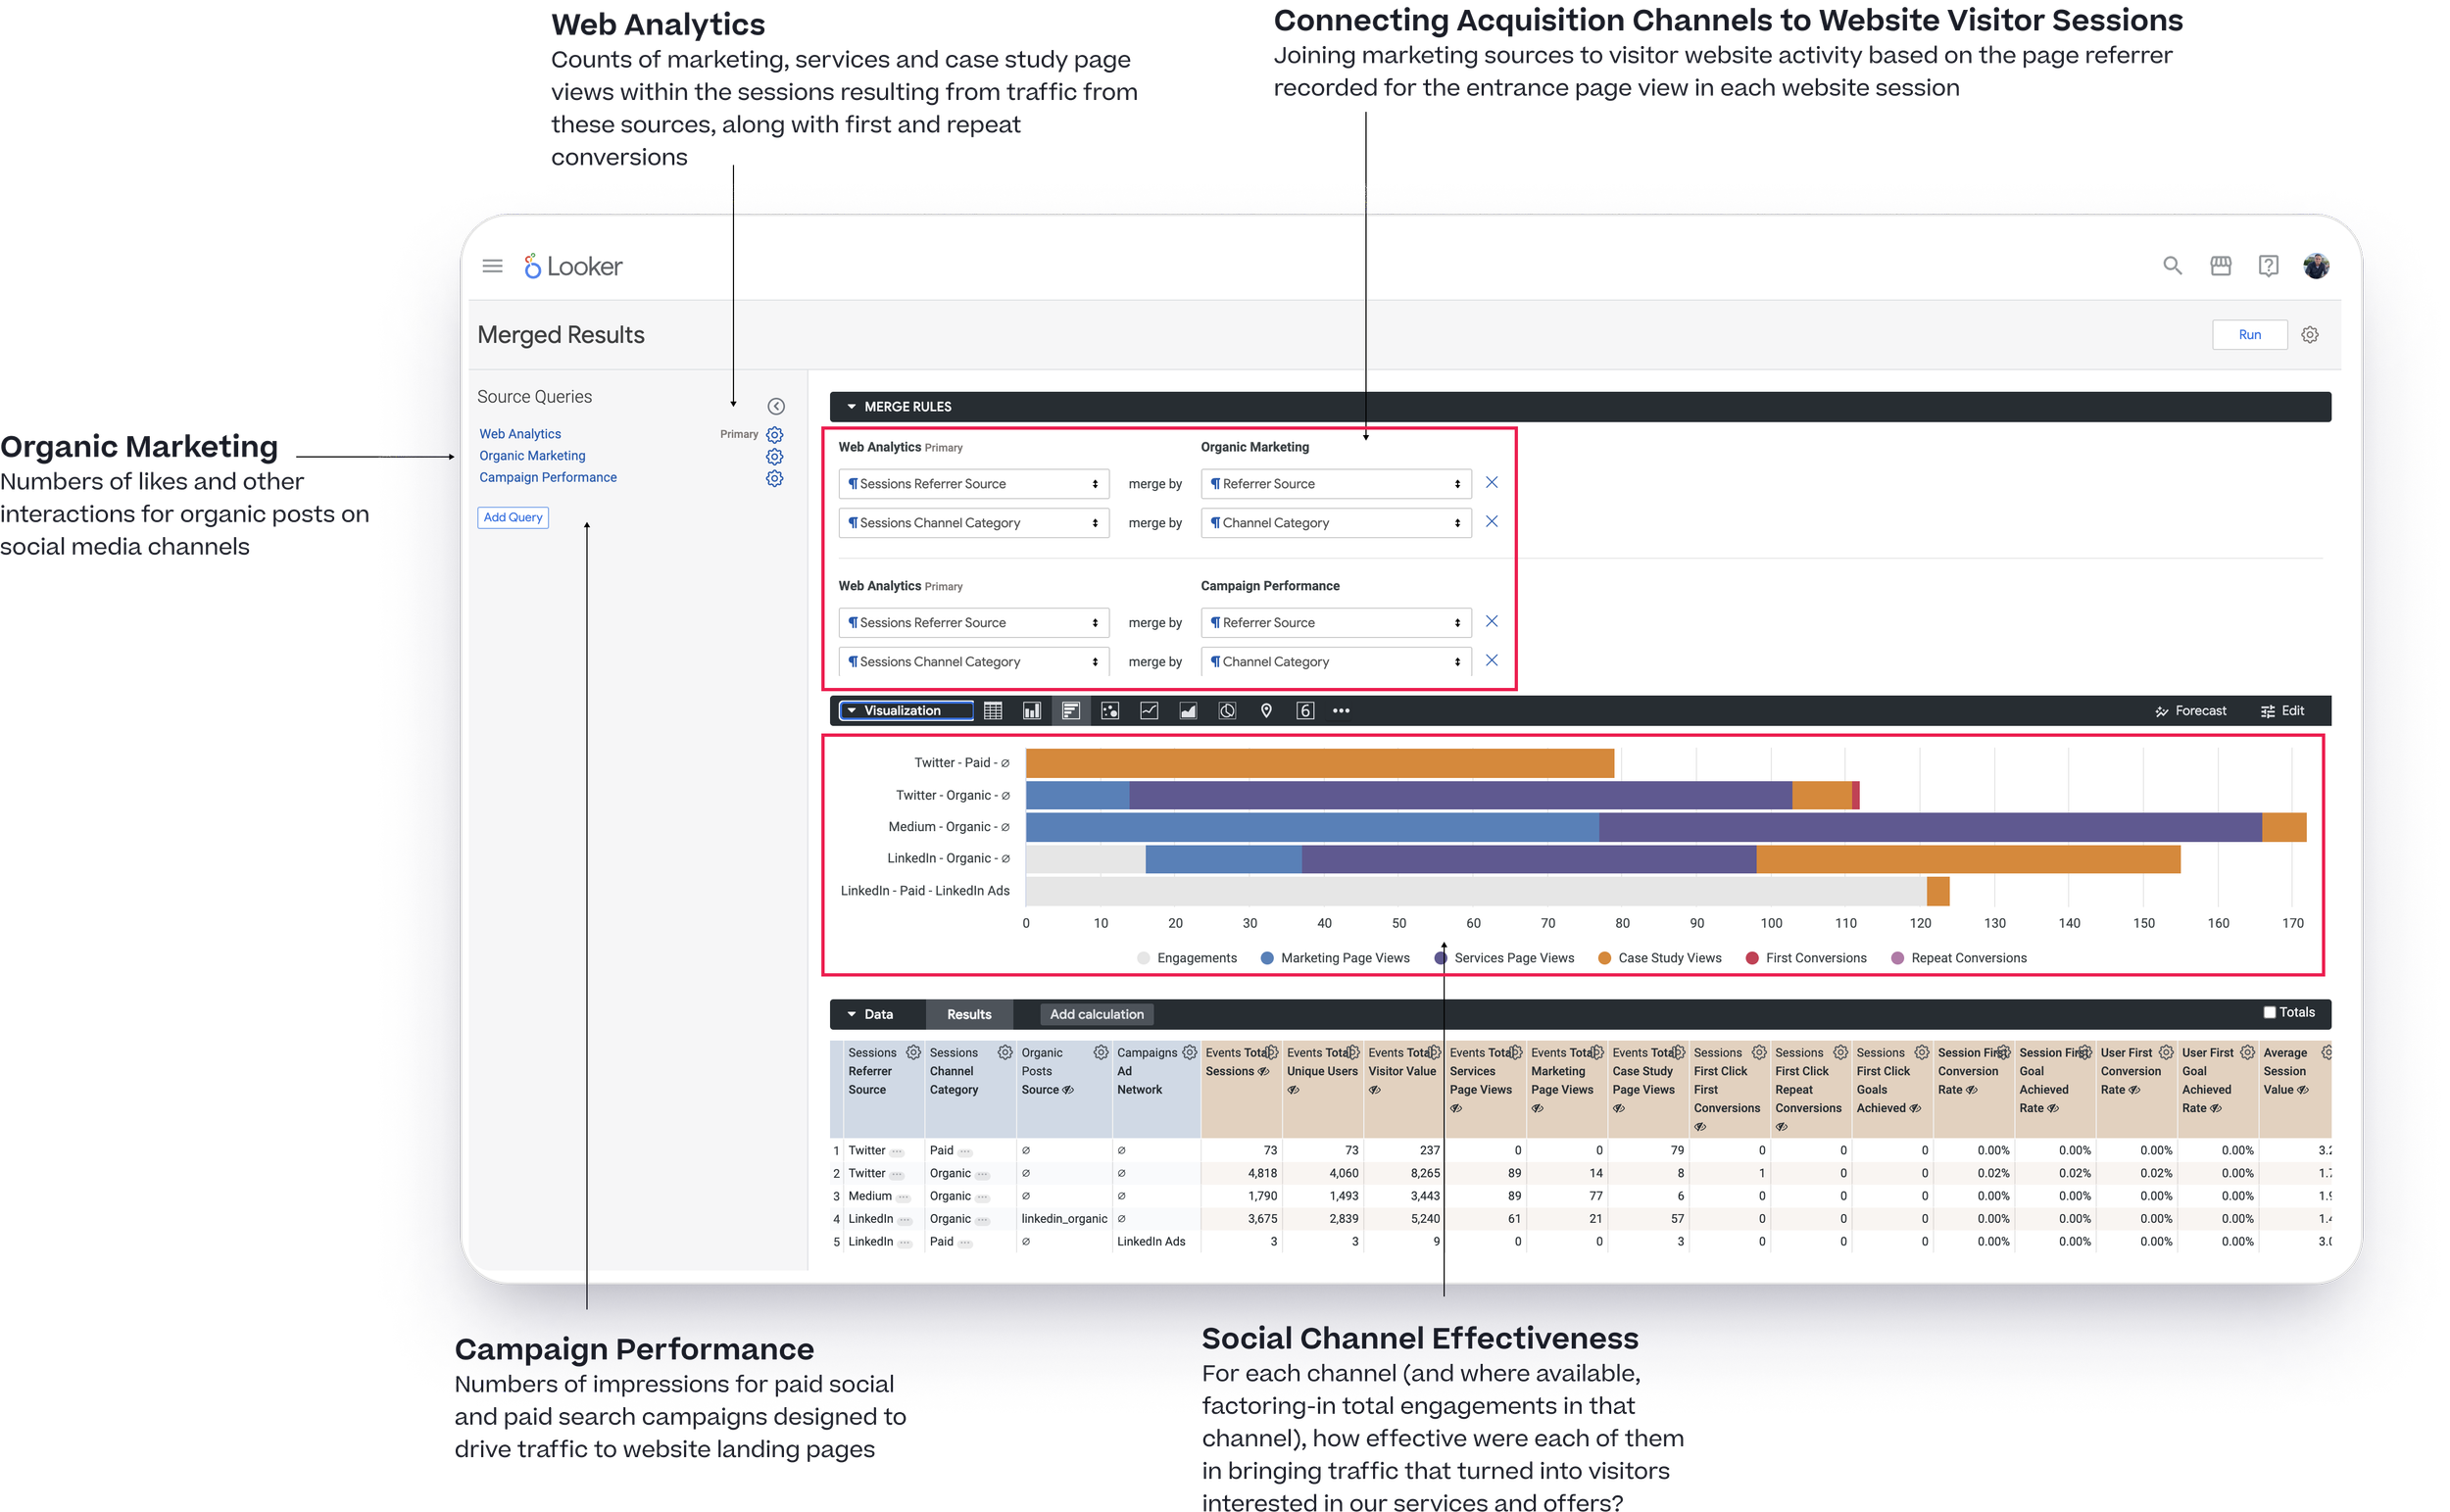
Task: Toggle the Engagements legend series
Action: (1186, 958)
